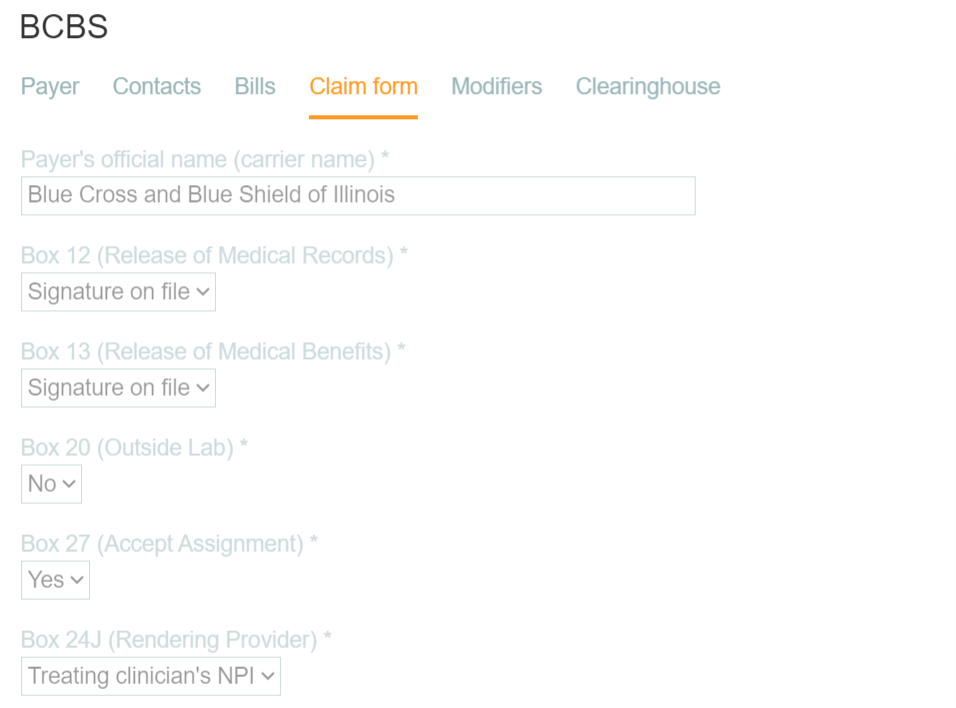This screenshot has width=956, height=708.
Task: Click the chevron on the Box 20 selector
Action: pyautogui.click(x=68, y=483)
